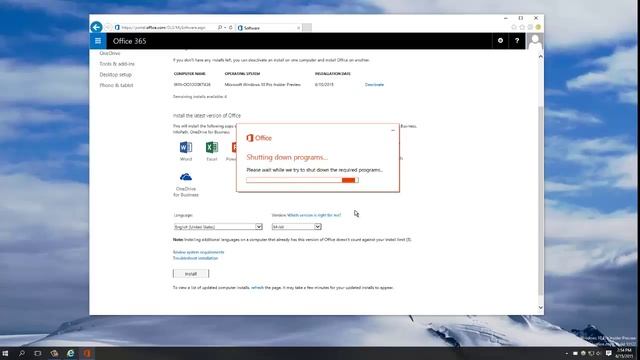
Task: Click the installer progress bar
Action: (x=302, y=180)
